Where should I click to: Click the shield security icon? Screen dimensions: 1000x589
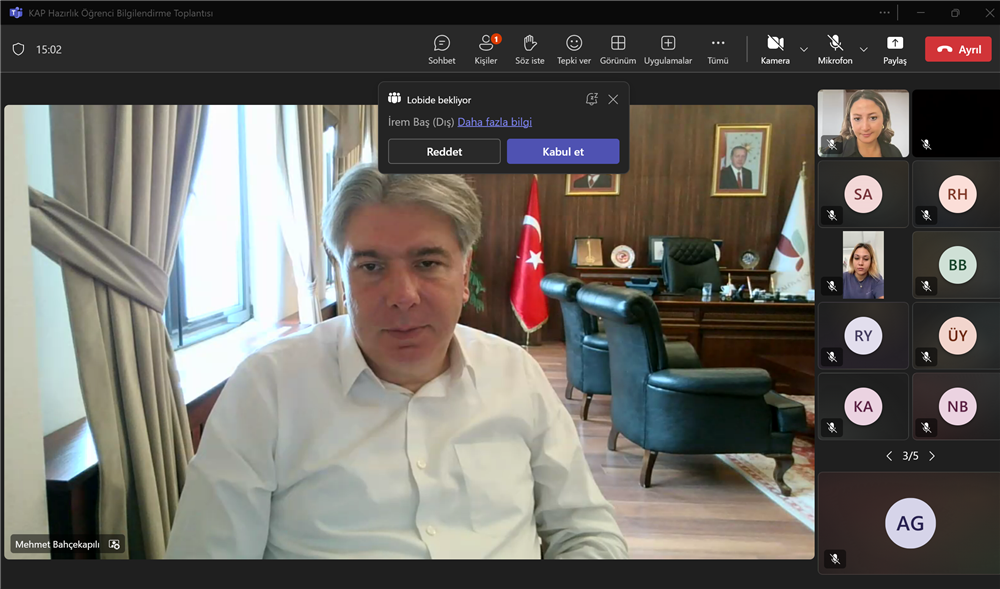(18, 49)
